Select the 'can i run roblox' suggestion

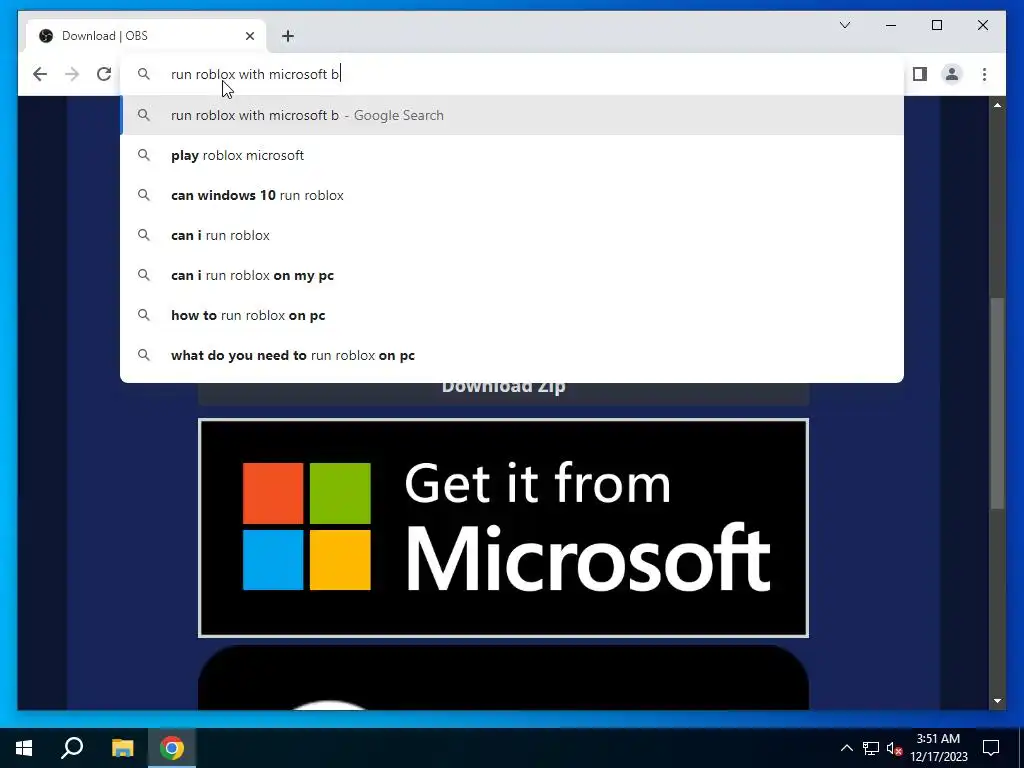point(513,235)
